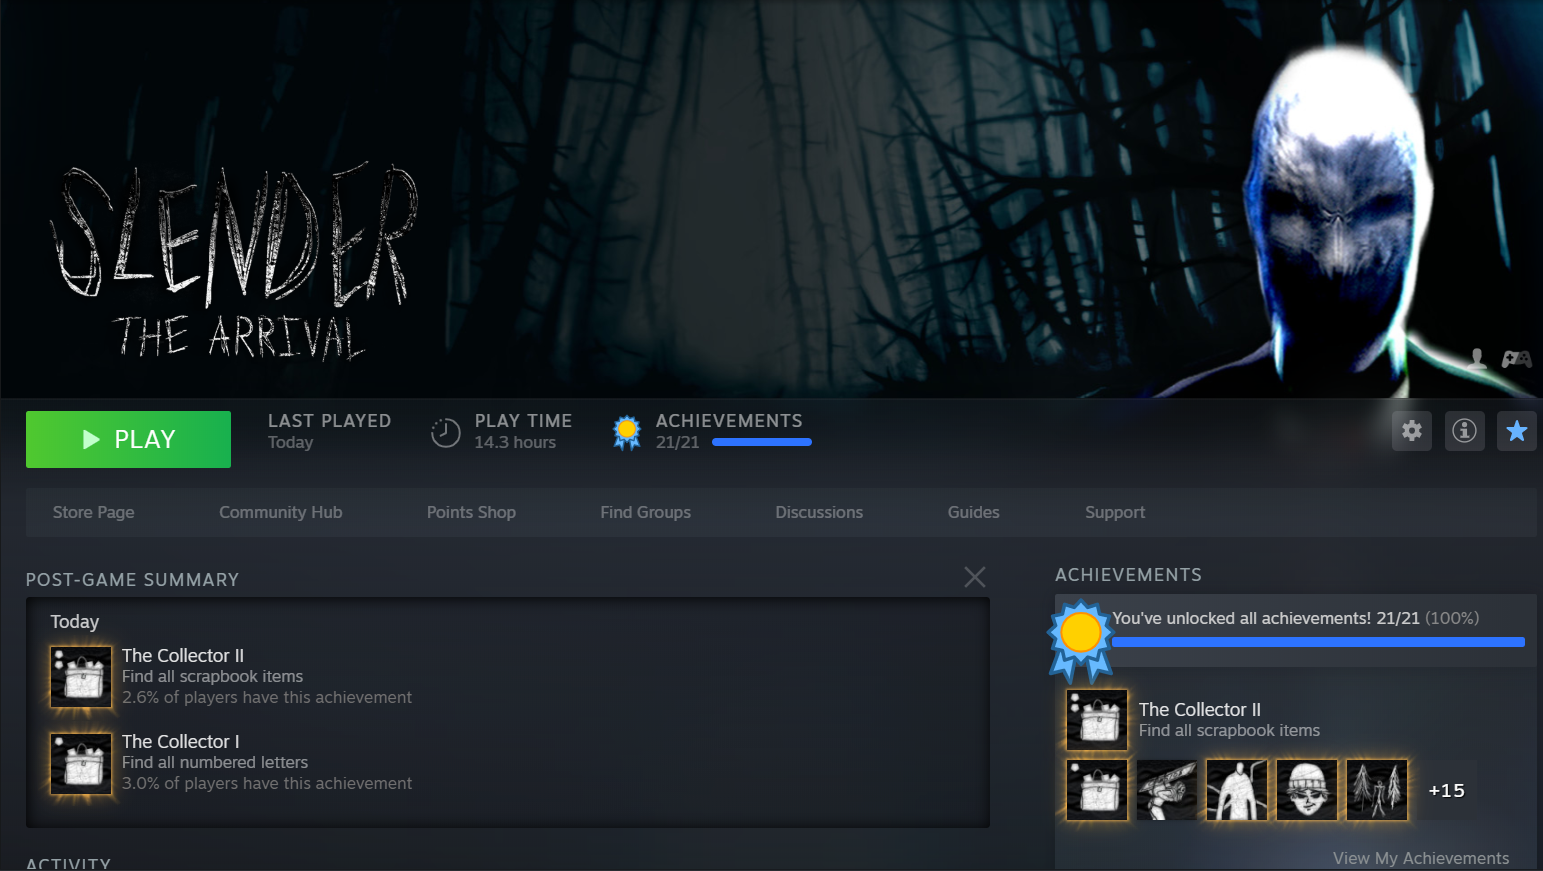Click '3.0% of players have this achievement'
This screenshot has height=871, width=1543.
267,783
